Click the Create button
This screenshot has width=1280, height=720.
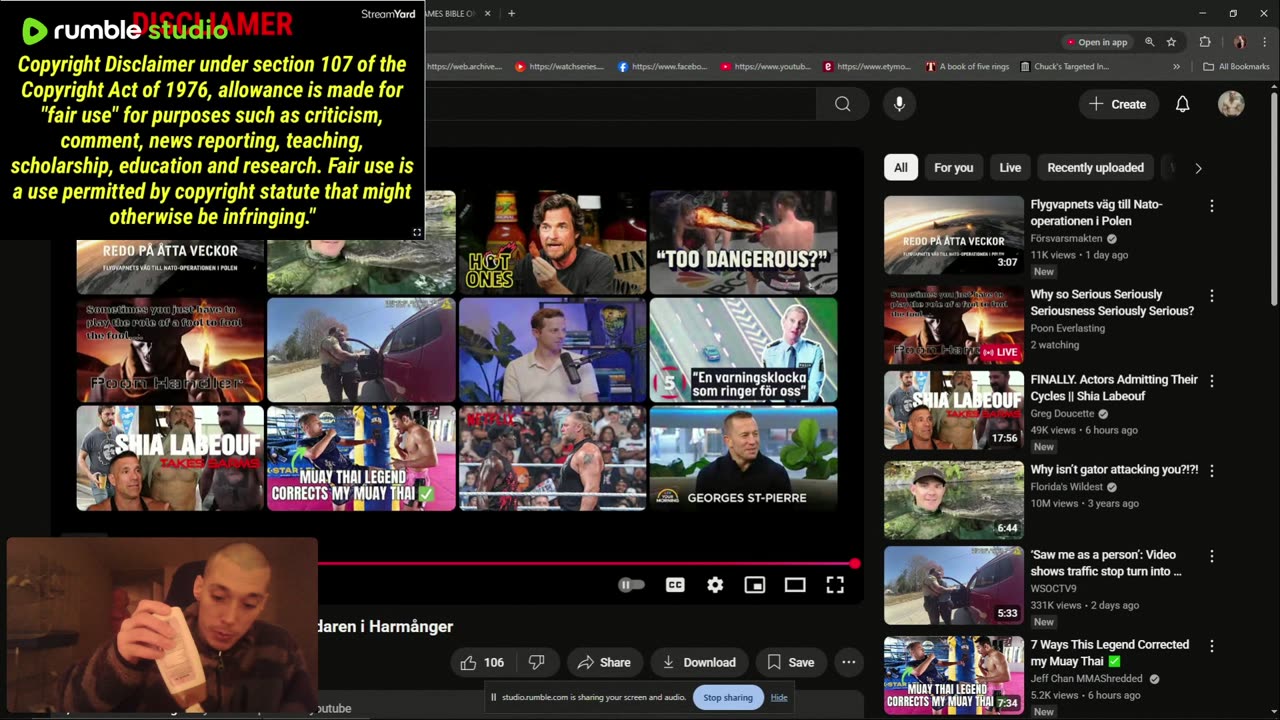pos(1118,104)
